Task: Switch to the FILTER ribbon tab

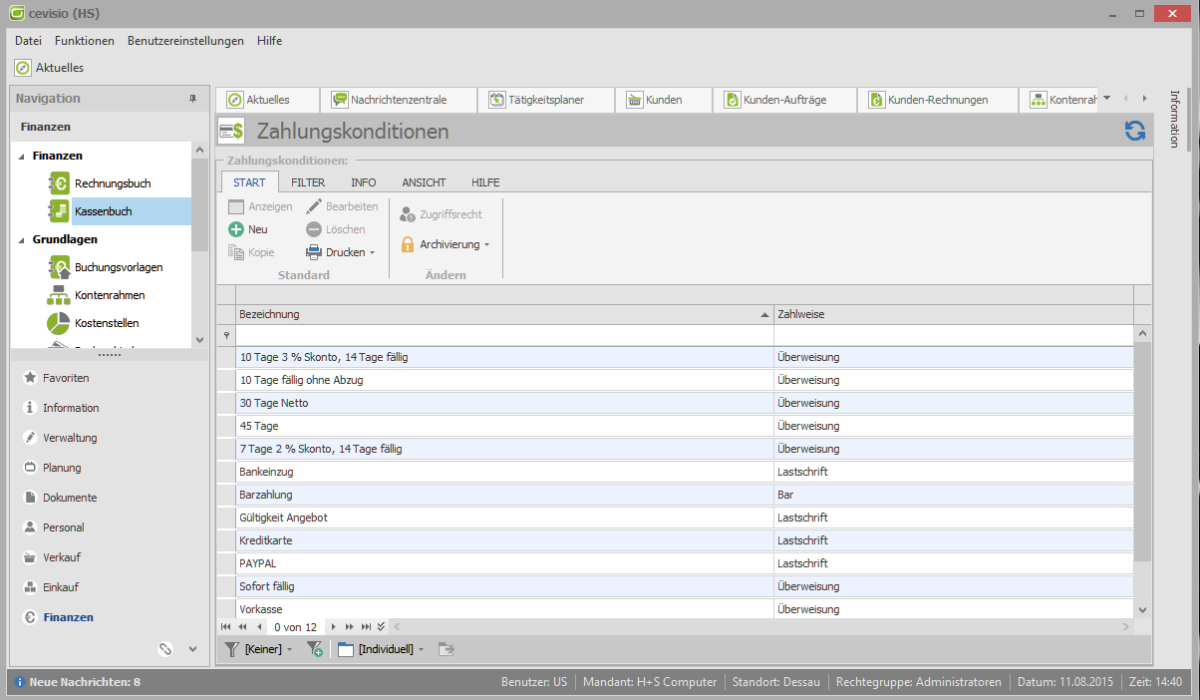Action: [x=308, y=183]
